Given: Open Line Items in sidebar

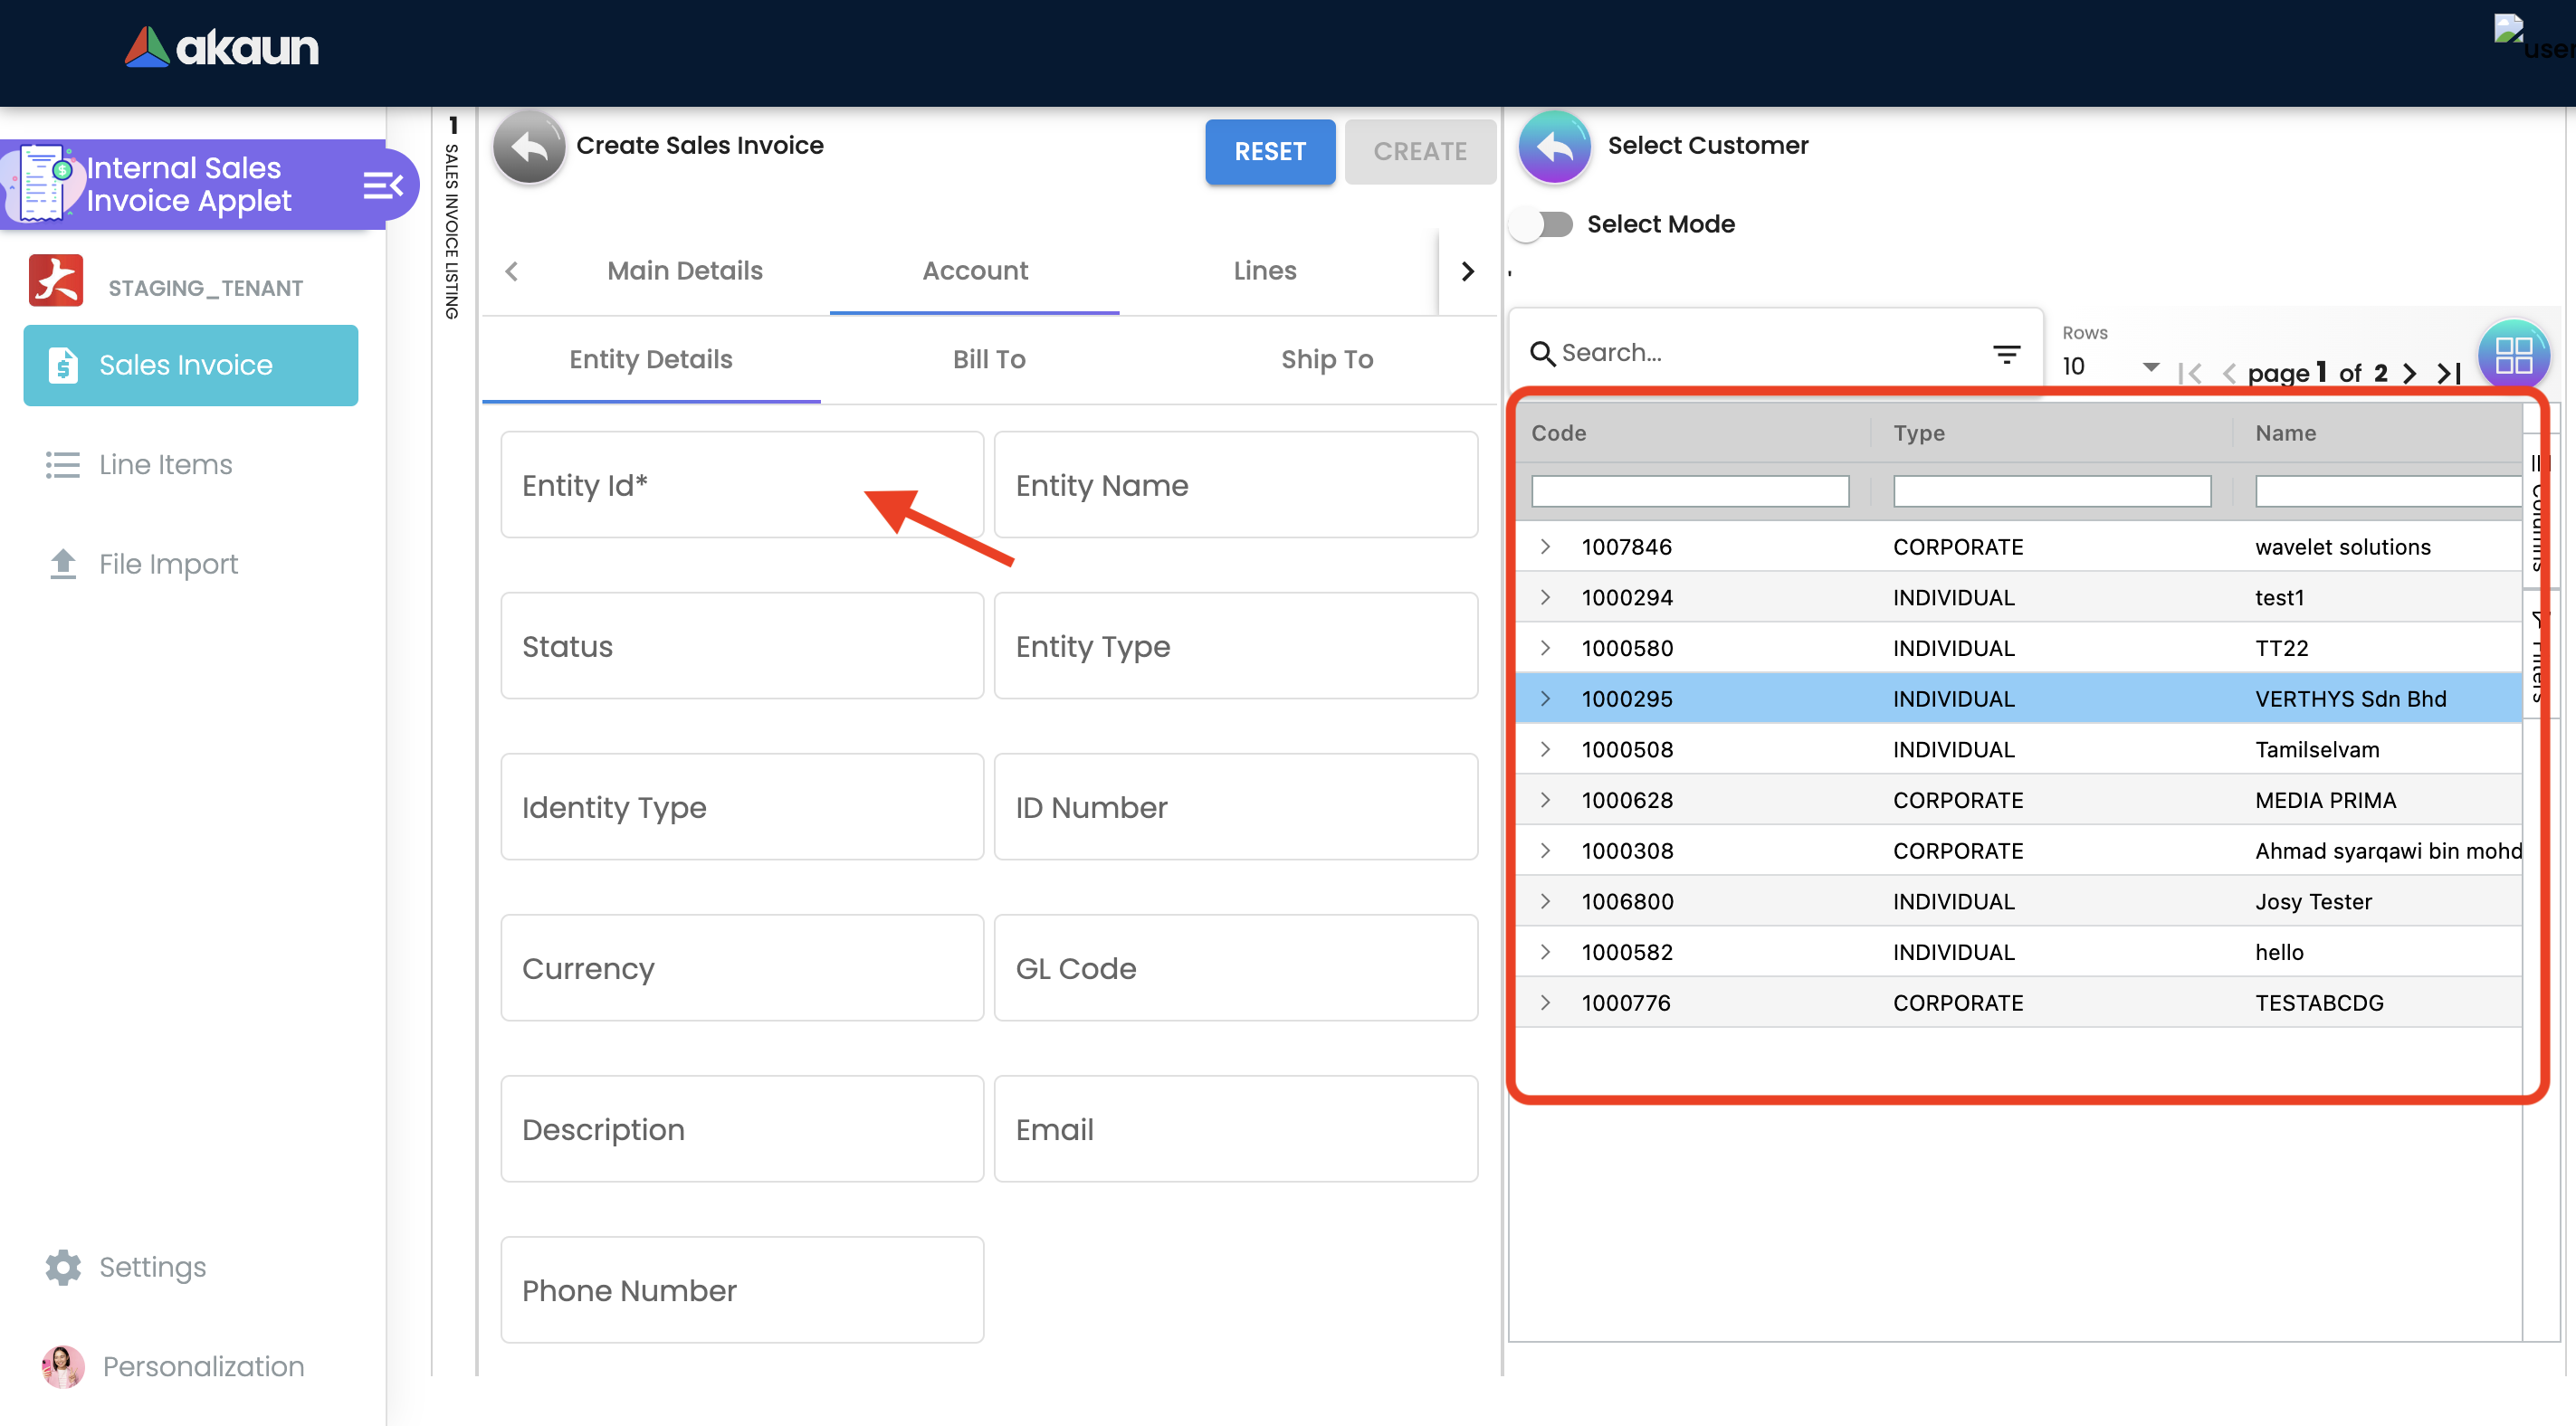Looking at the screenshot, I should tap(165, 464).
